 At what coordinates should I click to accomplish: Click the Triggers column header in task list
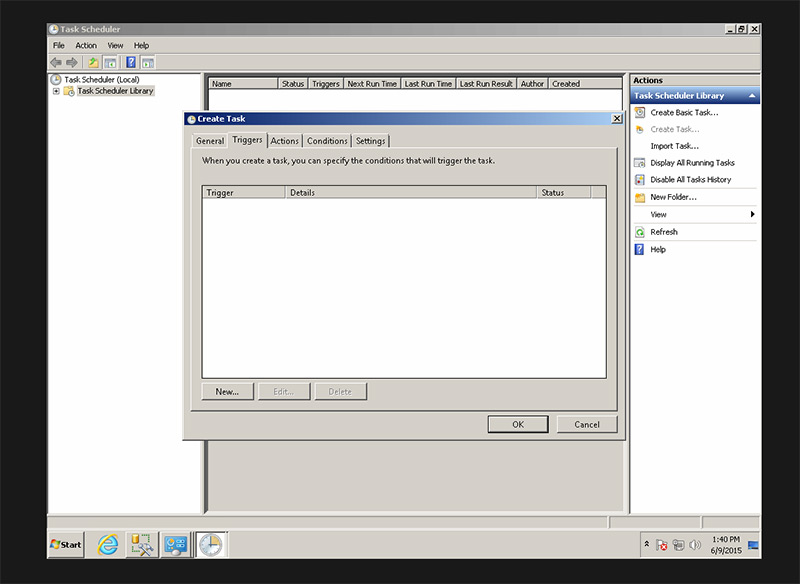click(x=326, y=84)
